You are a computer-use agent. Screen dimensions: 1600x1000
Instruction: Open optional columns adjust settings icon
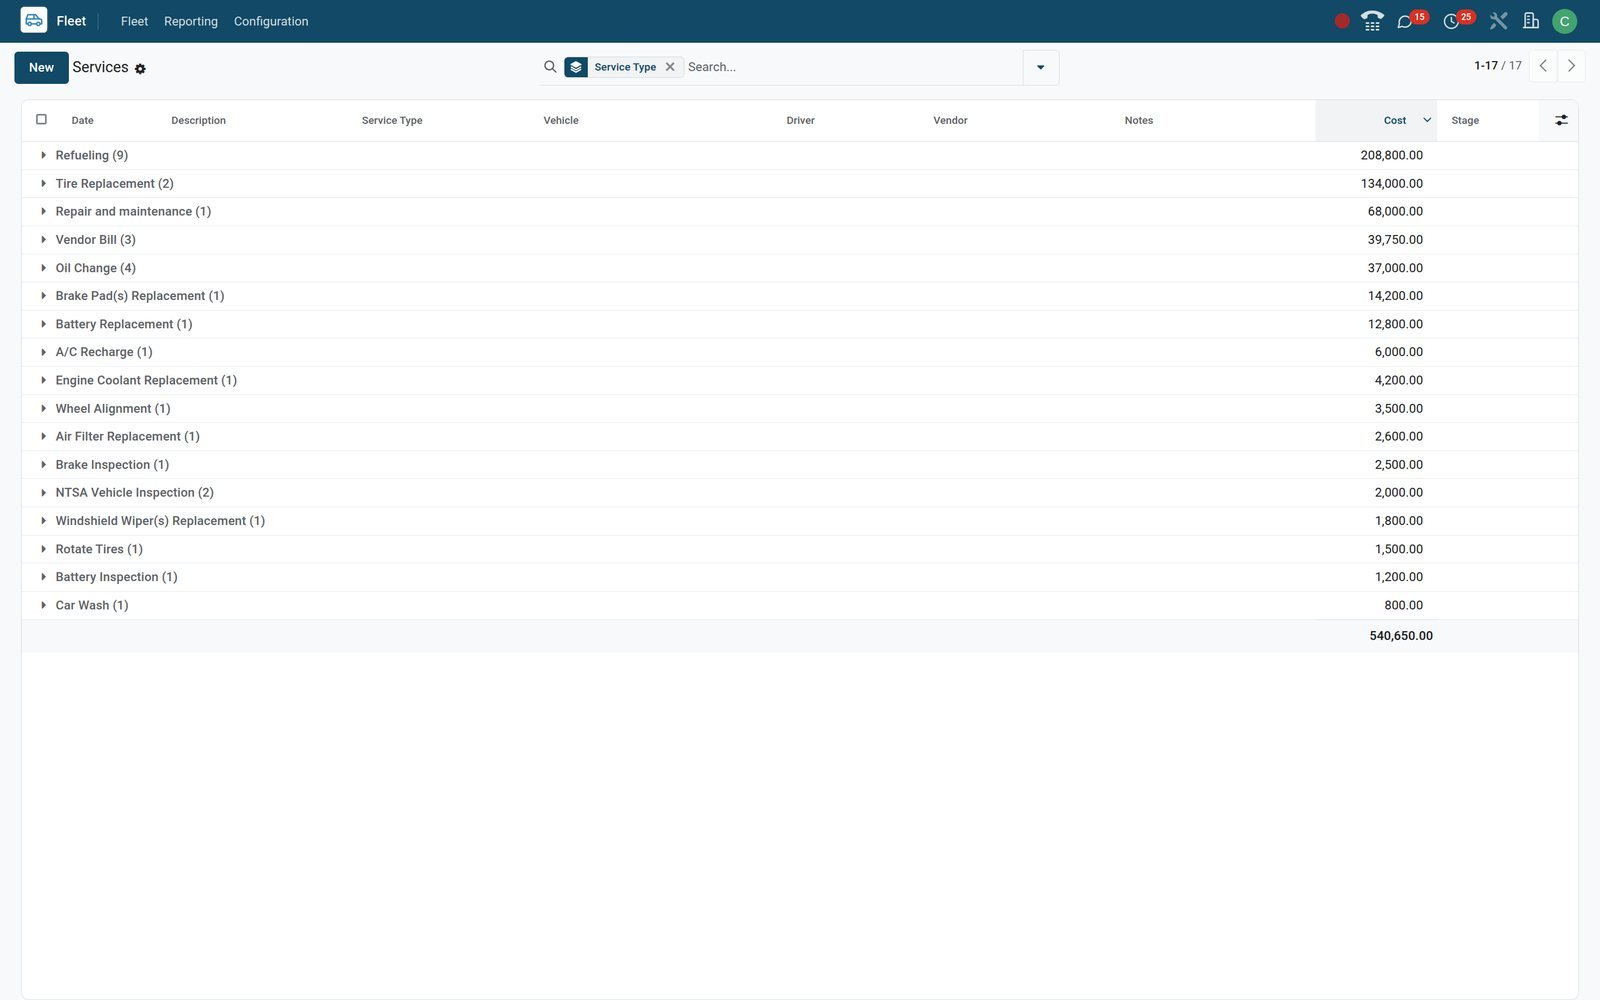tap(1561, 120)
